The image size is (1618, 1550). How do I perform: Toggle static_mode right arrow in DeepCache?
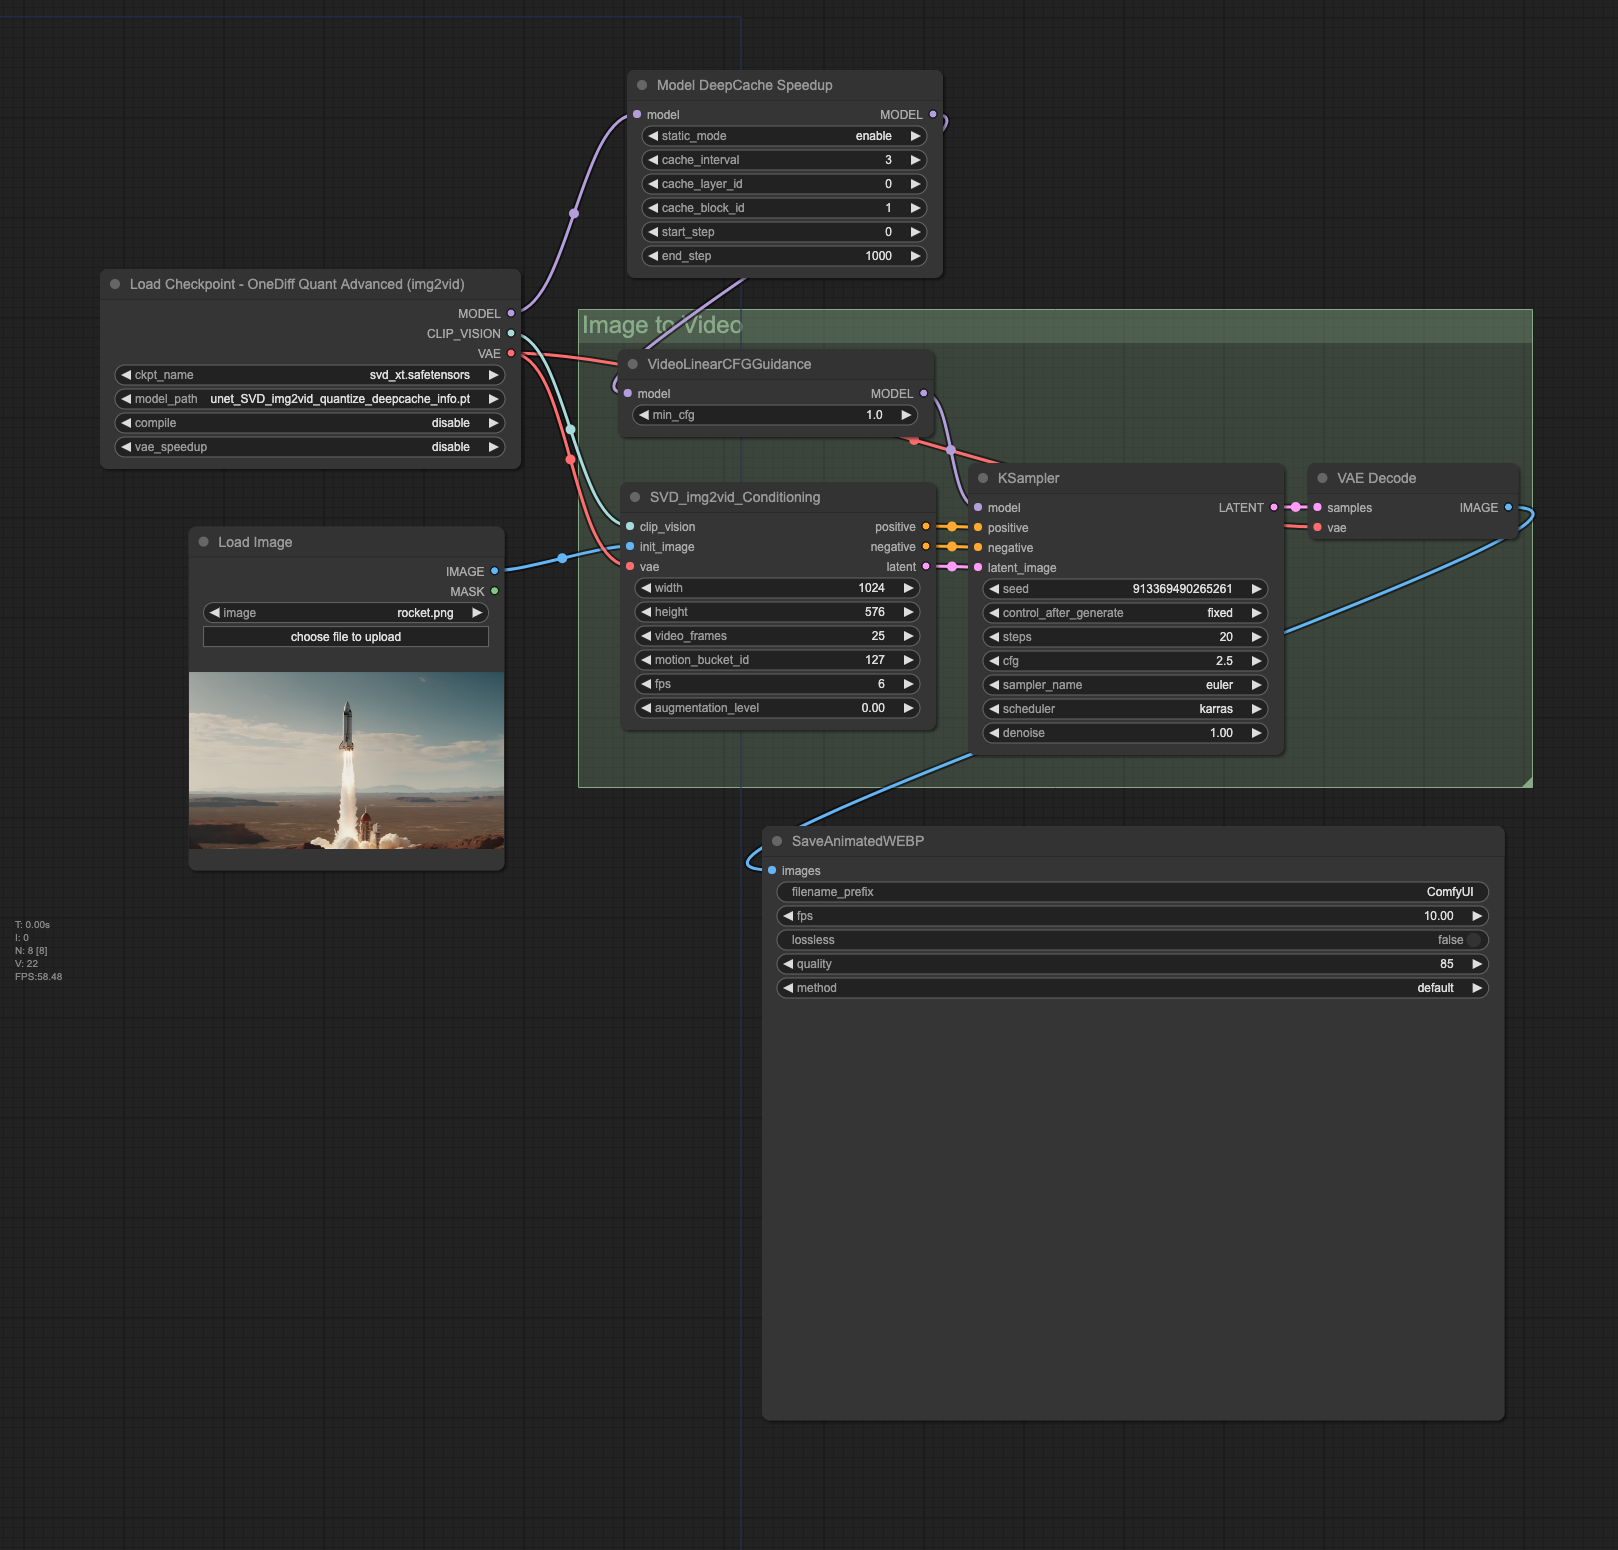point(914,136)
